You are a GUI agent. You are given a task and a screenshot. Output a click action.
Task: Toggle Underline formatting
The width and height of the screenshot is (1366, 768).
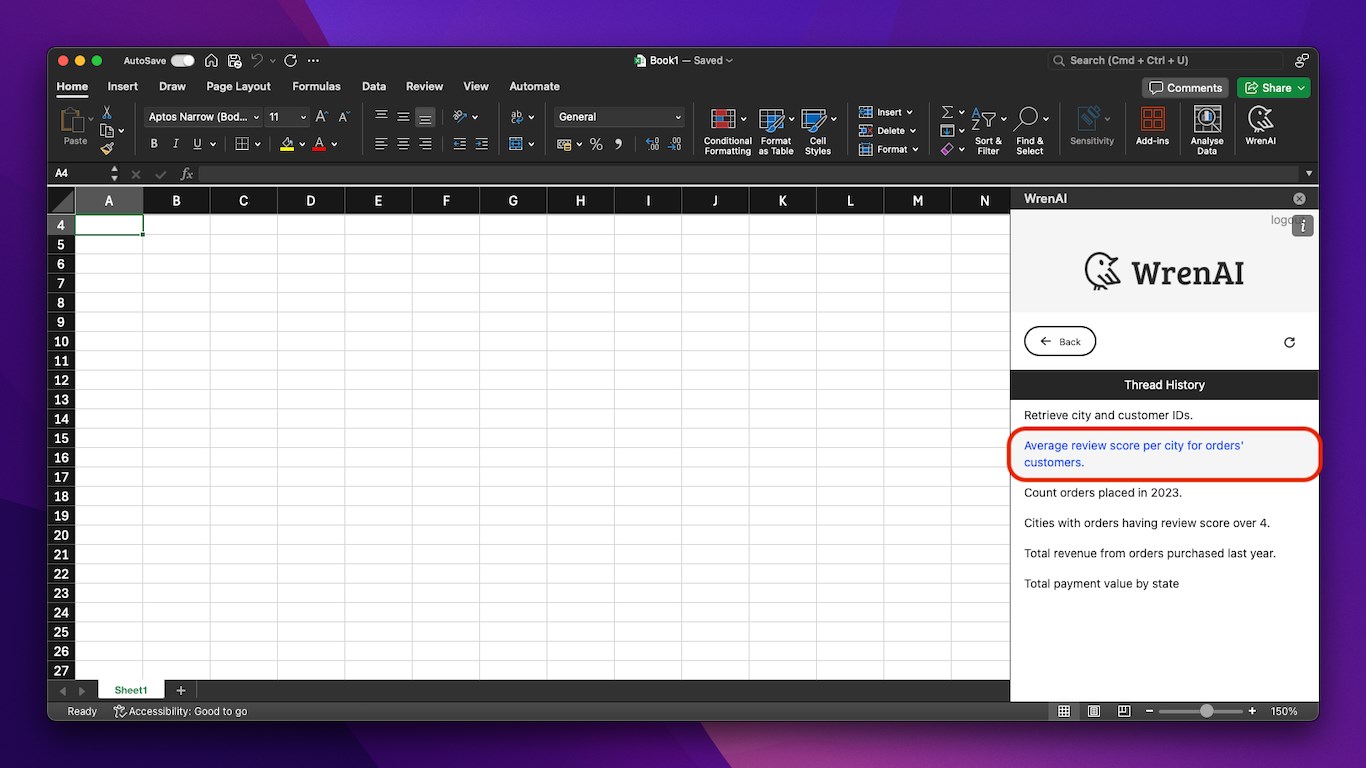[x=197, y=144]
